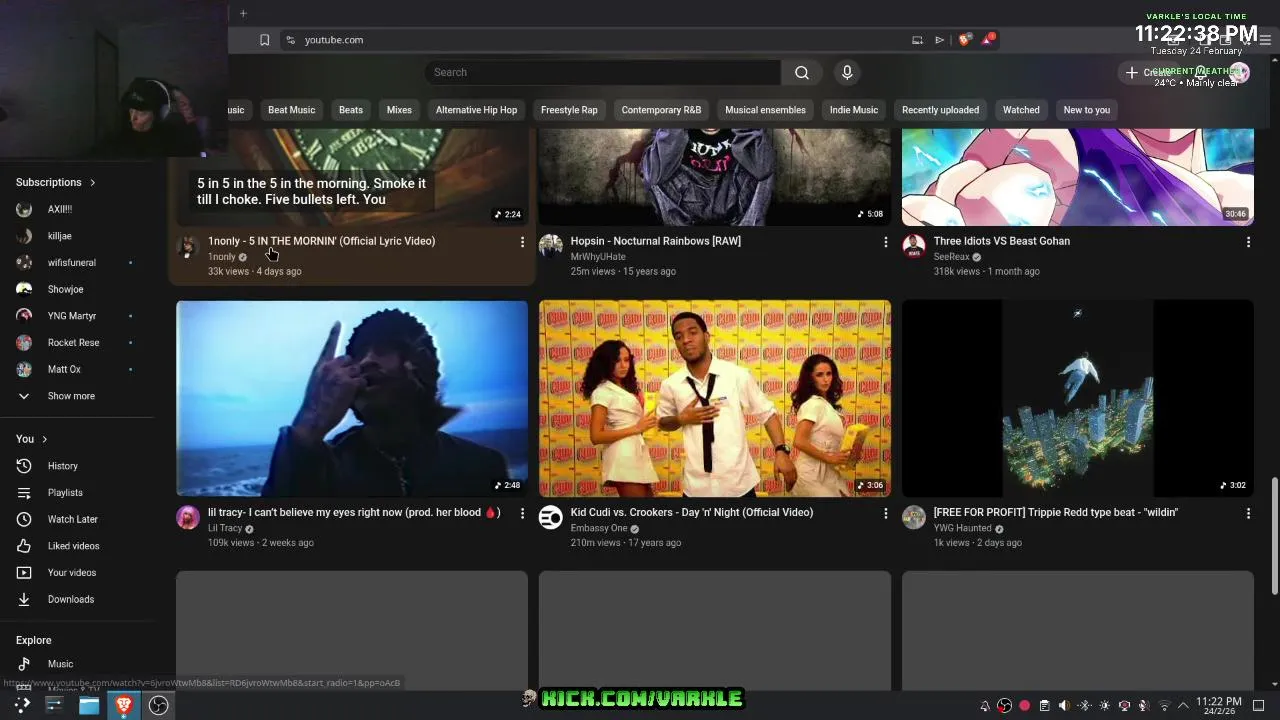Open killjae subscription channel

tap(76, 236)
